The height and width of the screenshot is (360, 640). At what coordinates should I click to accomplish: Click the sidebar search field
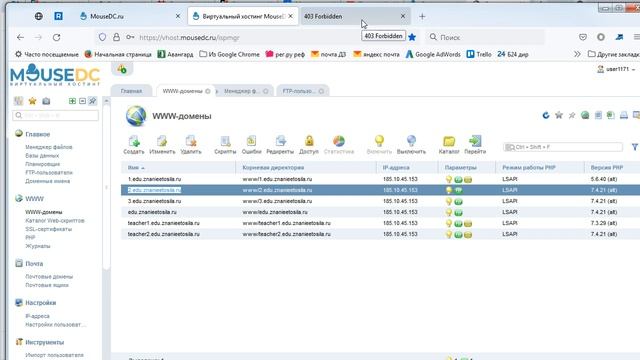(x=56, y=116)
